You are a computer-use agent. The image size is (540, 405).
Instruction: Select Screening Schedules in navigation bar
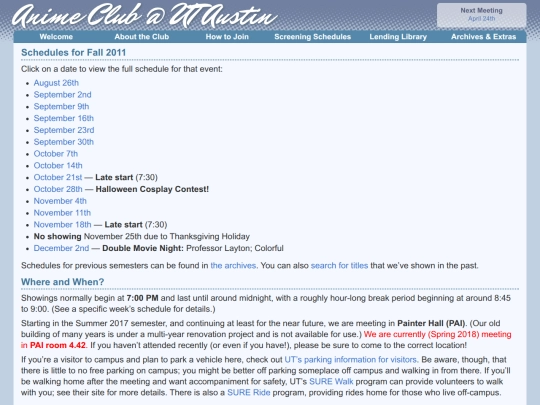pyautogui.click(x=312, y=37)
